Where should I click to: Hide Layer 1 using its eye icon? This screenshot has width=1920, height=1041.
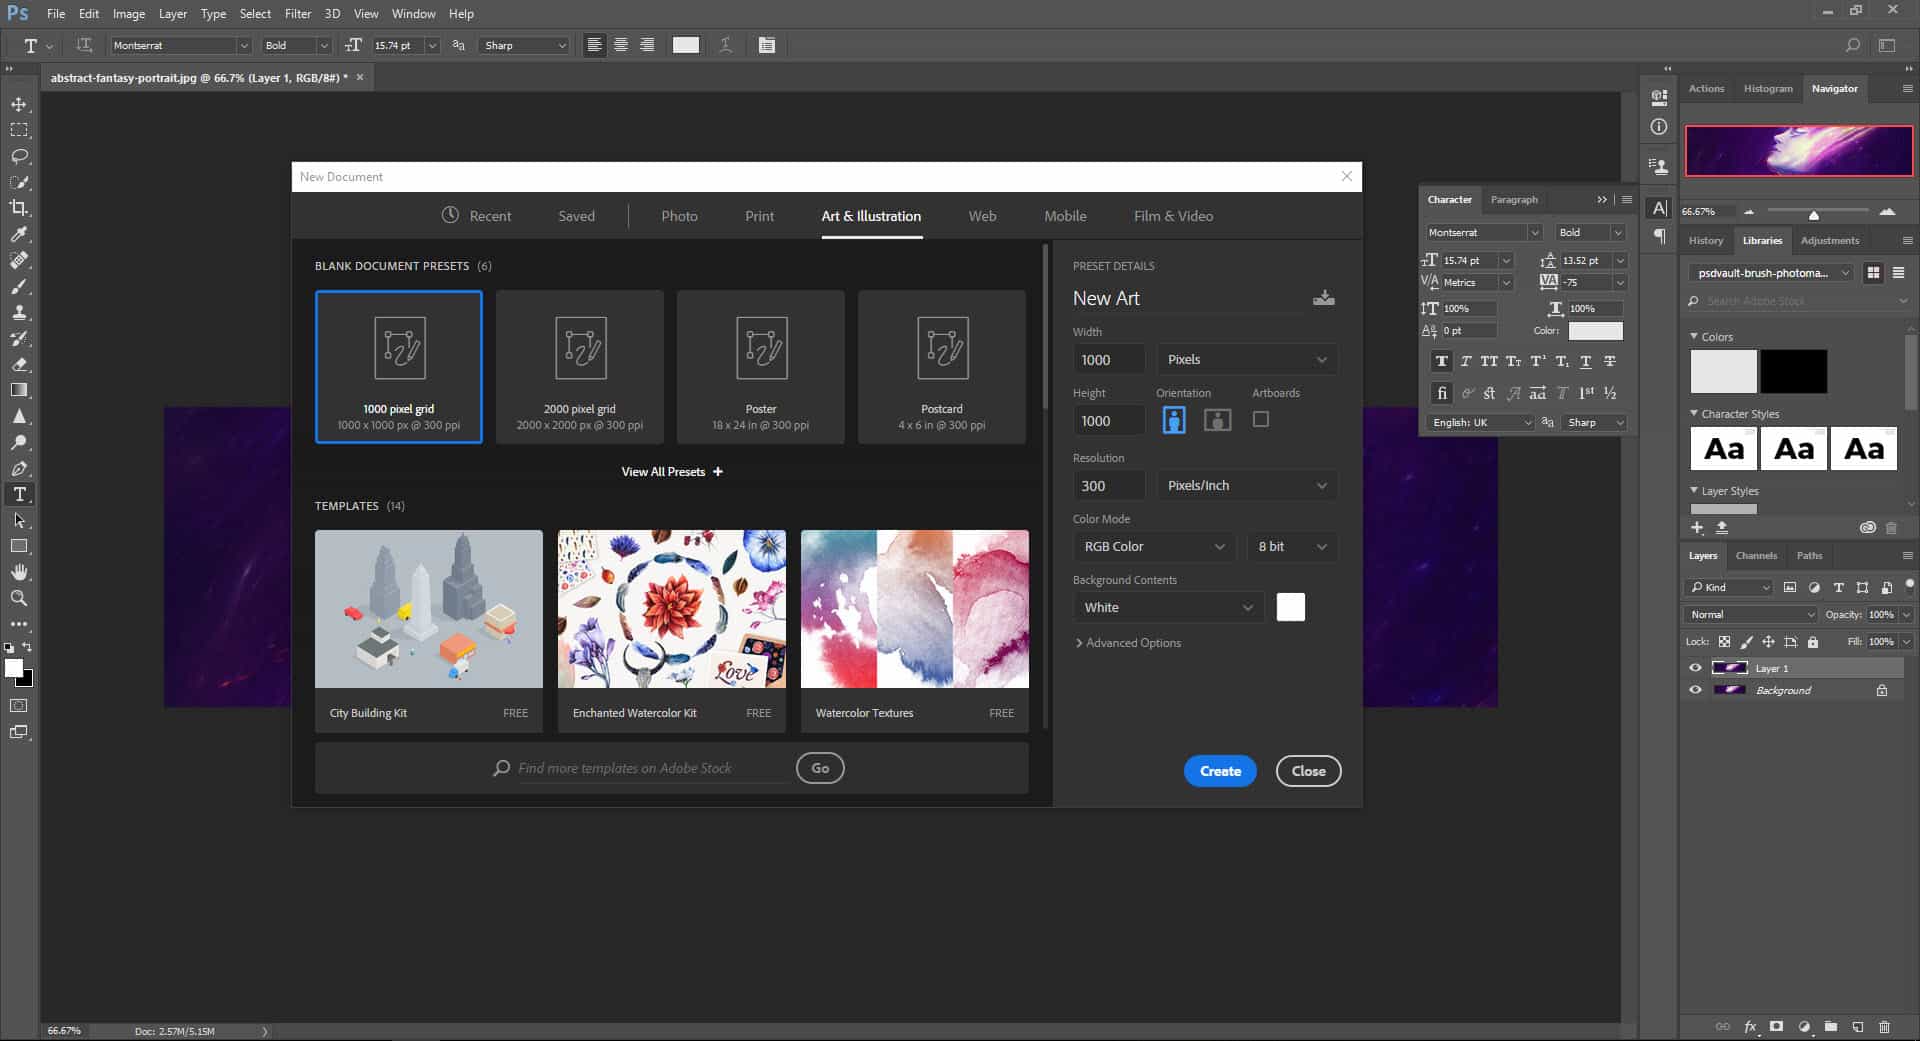[1695, 668]
